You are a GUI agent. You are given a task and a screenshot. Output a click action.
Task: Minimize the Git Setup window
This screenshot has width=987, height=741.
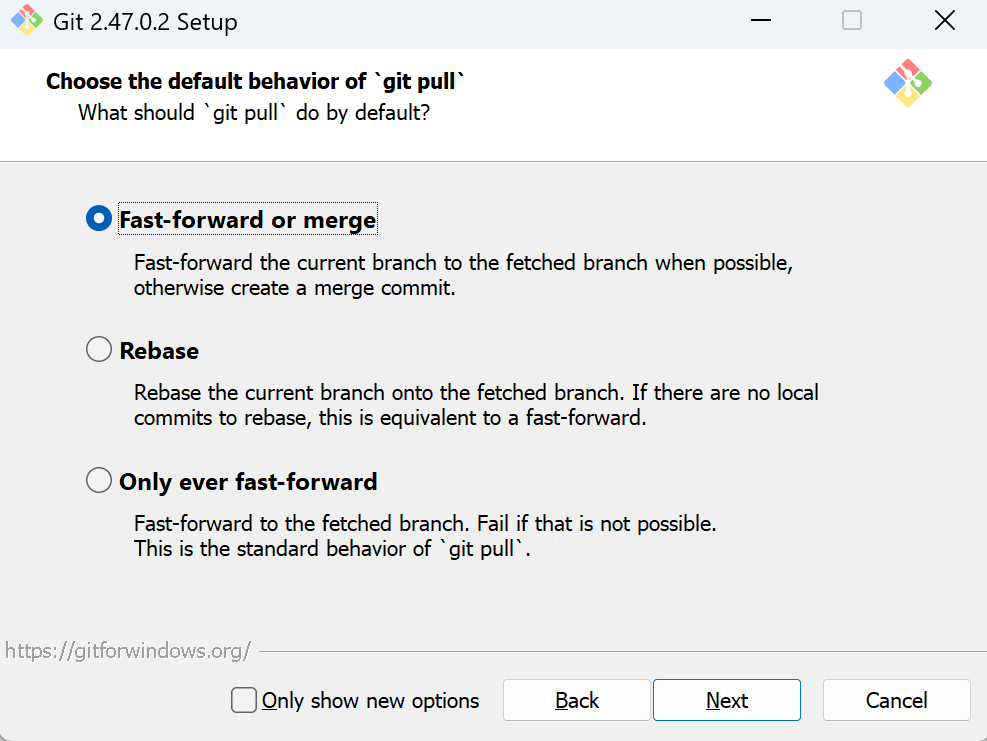point(759,21)
